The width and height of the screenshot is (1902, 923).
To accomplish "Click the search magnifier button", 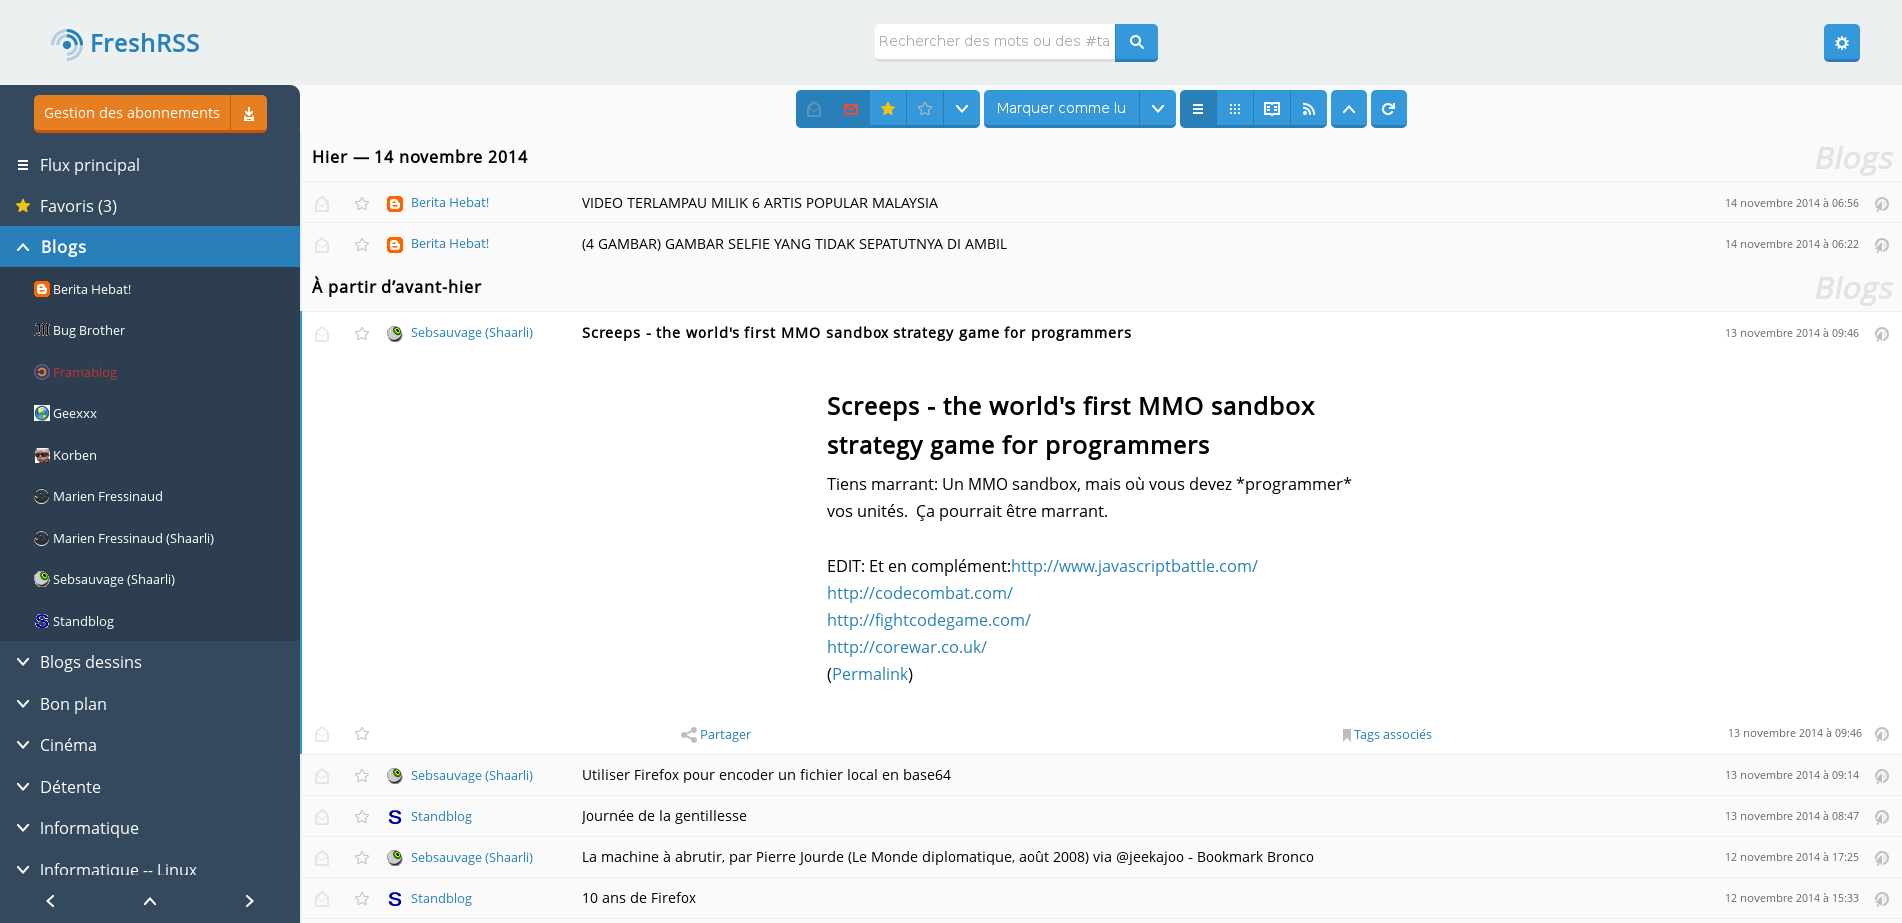I will click(1136, 42).
